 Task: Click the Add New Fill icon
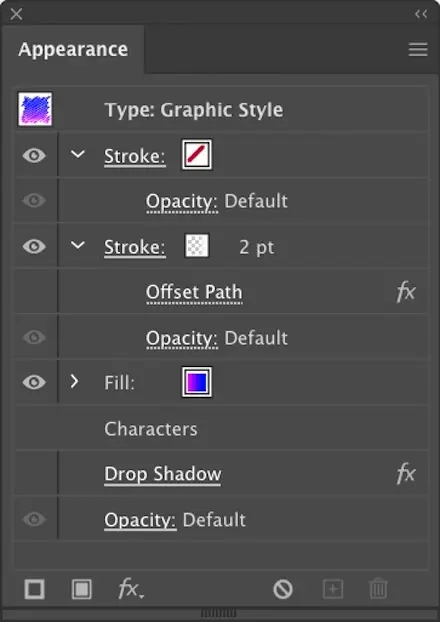(82, 589)
